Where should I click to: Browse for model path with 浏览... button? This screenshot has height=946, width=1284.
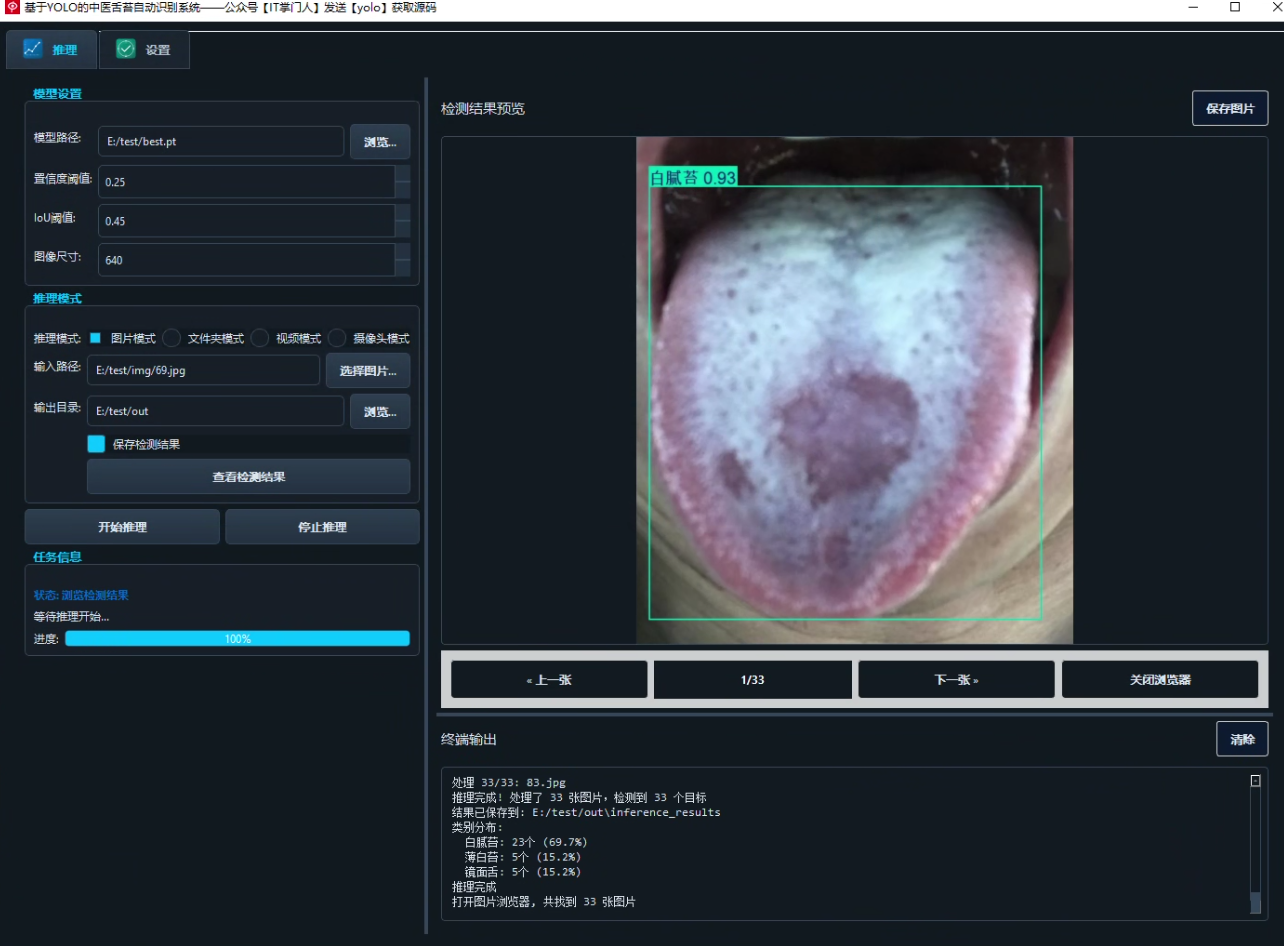pos(380,142)
